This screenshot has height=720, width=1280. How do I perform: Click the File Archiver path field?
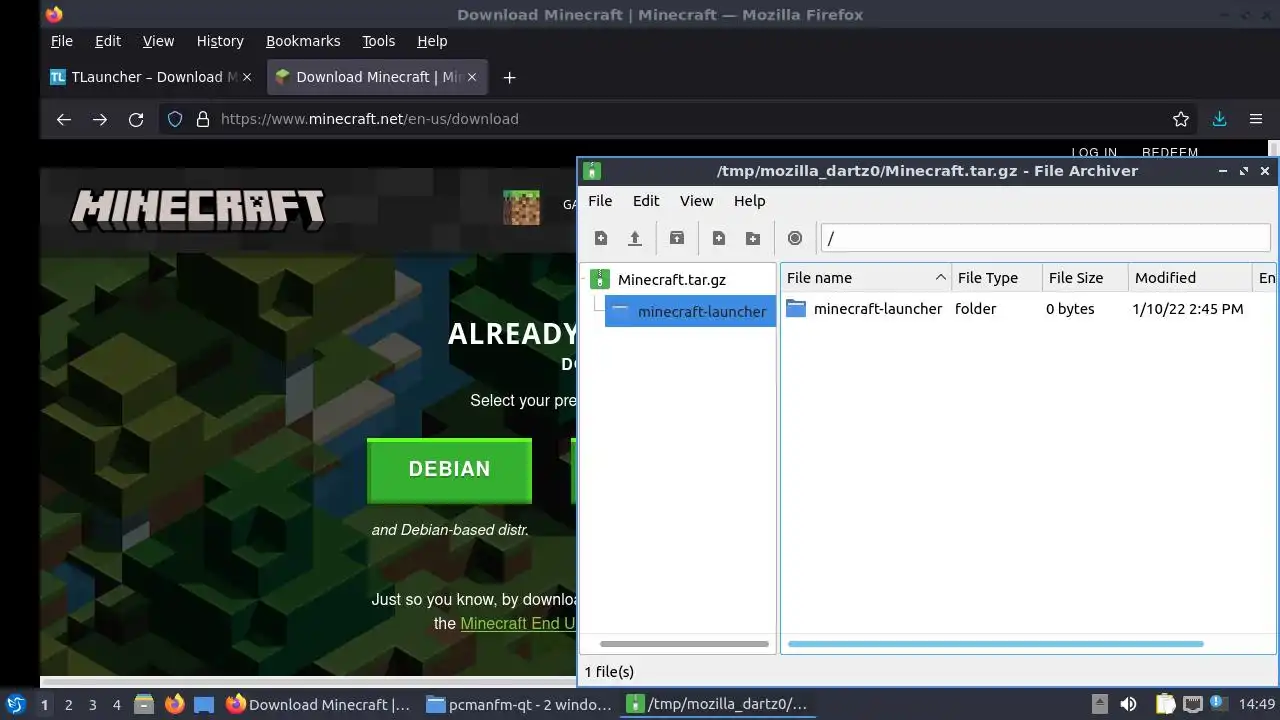click(x=1045, y=238)
